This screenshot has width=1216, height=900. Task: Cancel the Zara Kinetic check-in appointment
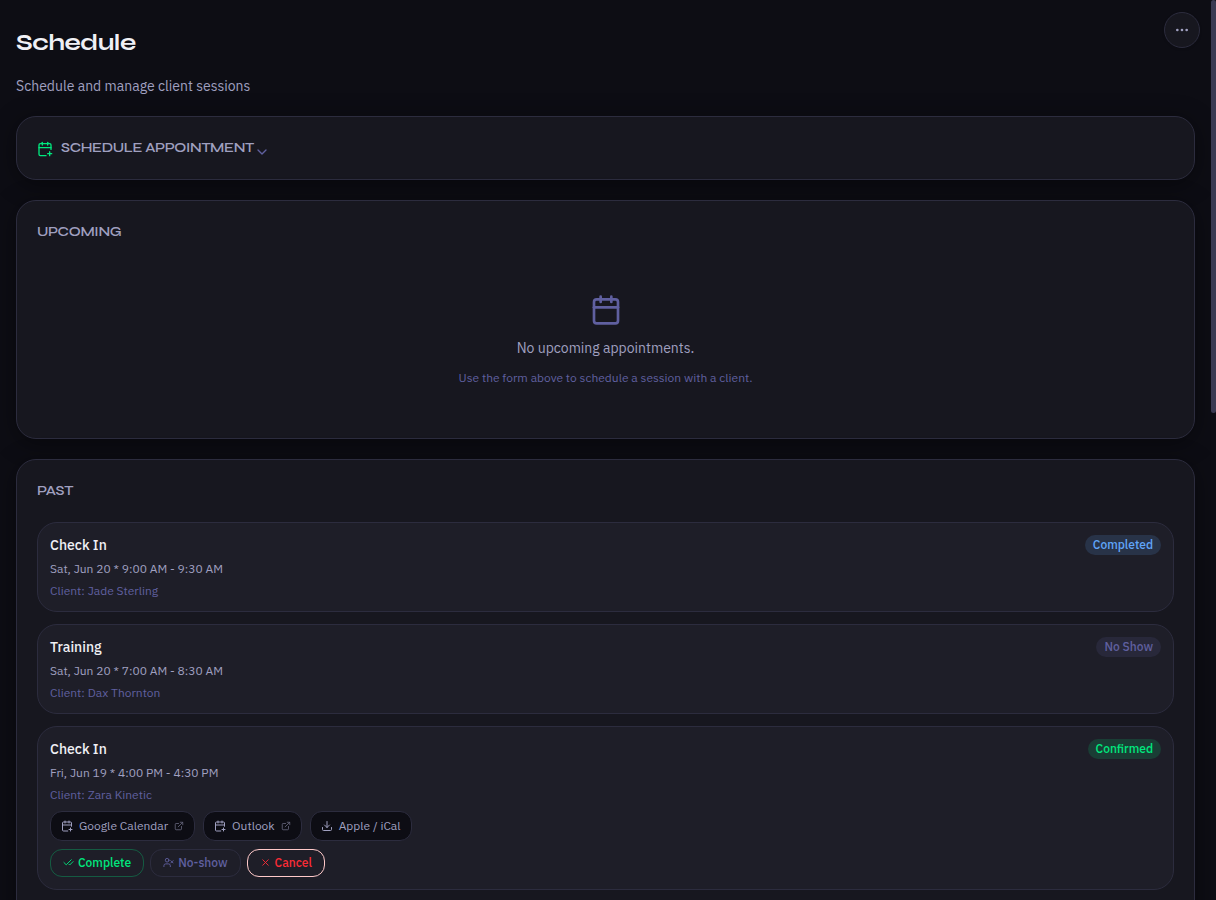click(x=286, y=863)
